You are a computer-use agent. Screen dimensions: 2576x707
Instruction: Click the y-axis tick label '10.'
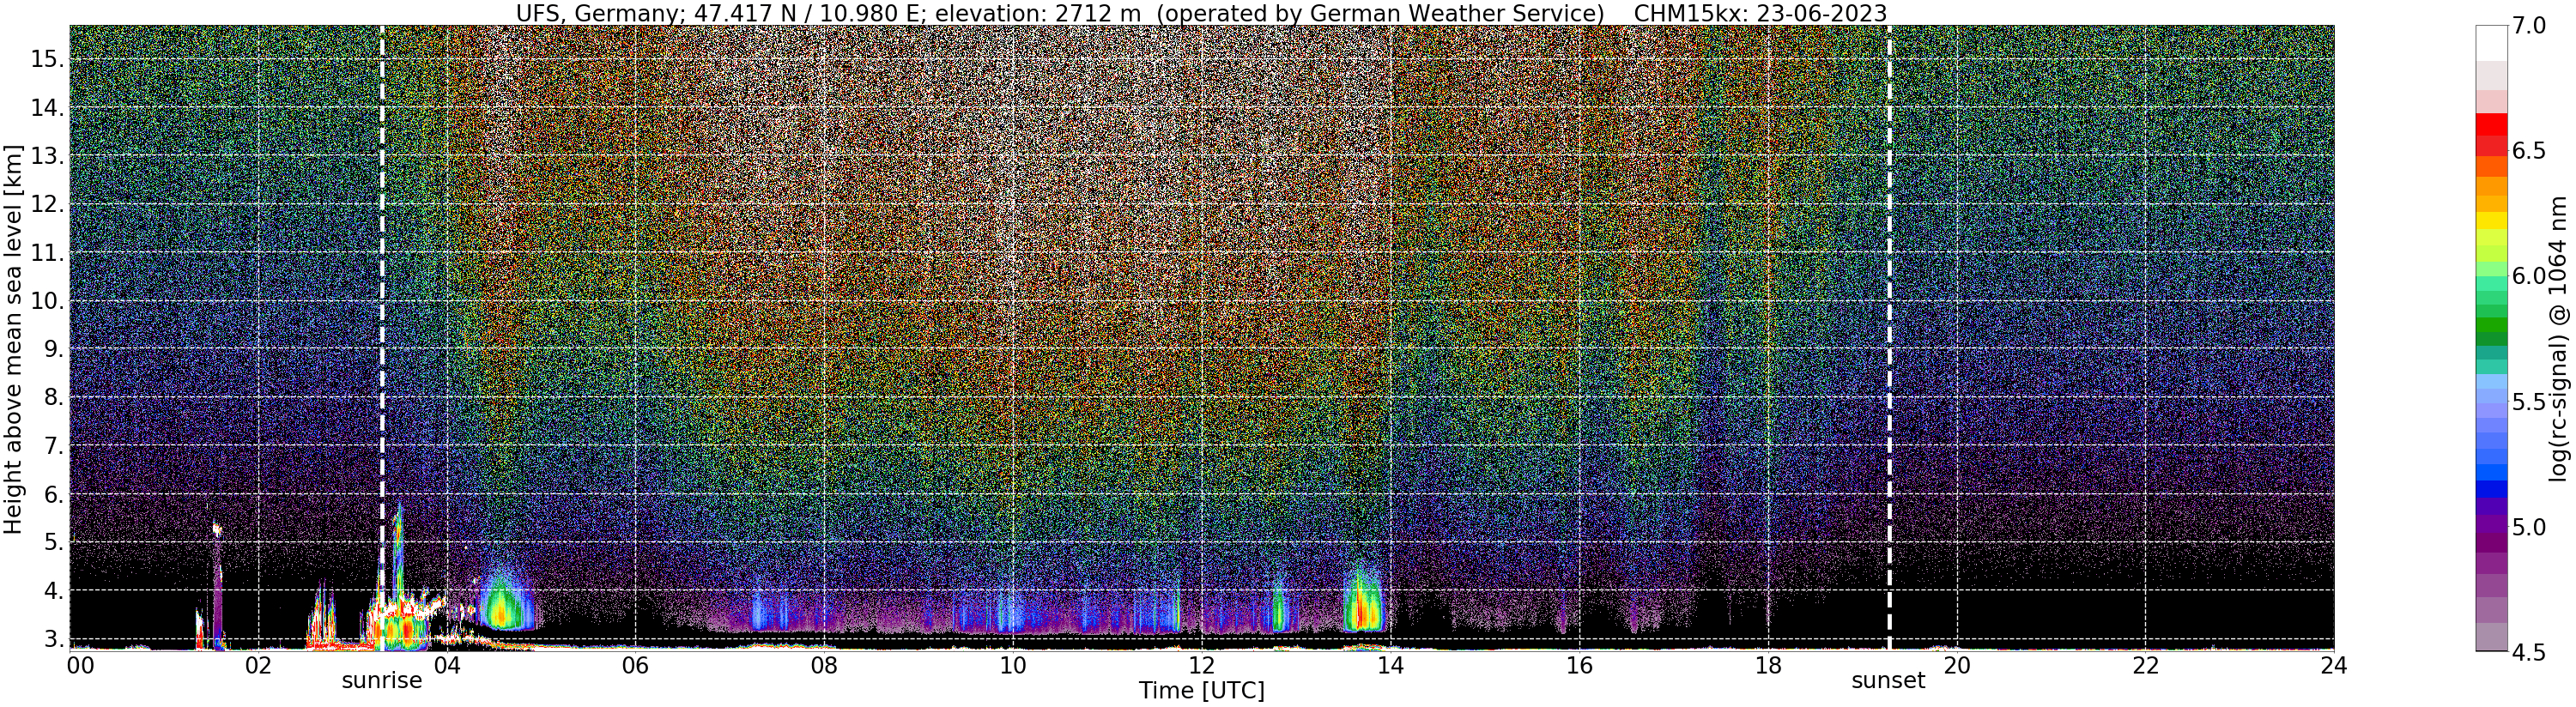(47, 301)
